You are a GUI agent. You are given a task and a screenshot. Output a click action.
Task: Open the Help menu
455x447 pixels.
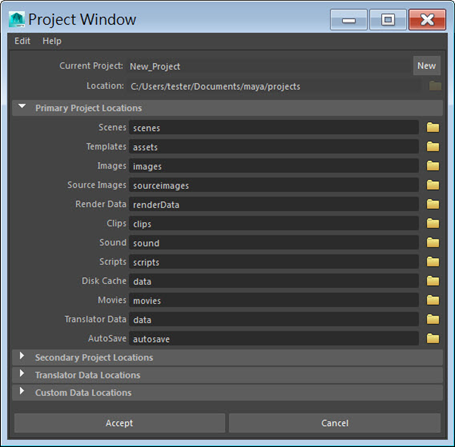point(52,41)
